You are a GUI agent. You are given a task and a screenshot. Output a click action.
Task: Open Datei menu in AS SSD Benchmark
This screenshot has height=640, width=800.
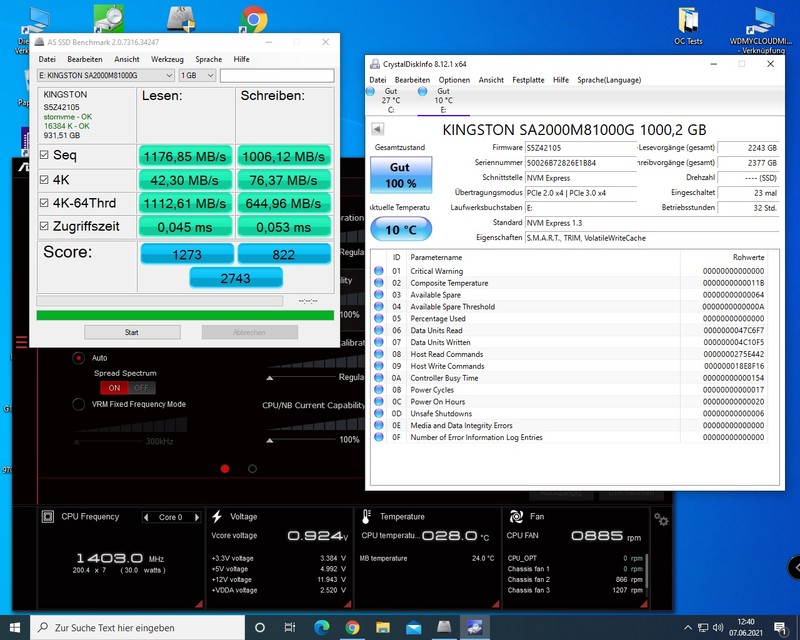(x=47, y=59)
